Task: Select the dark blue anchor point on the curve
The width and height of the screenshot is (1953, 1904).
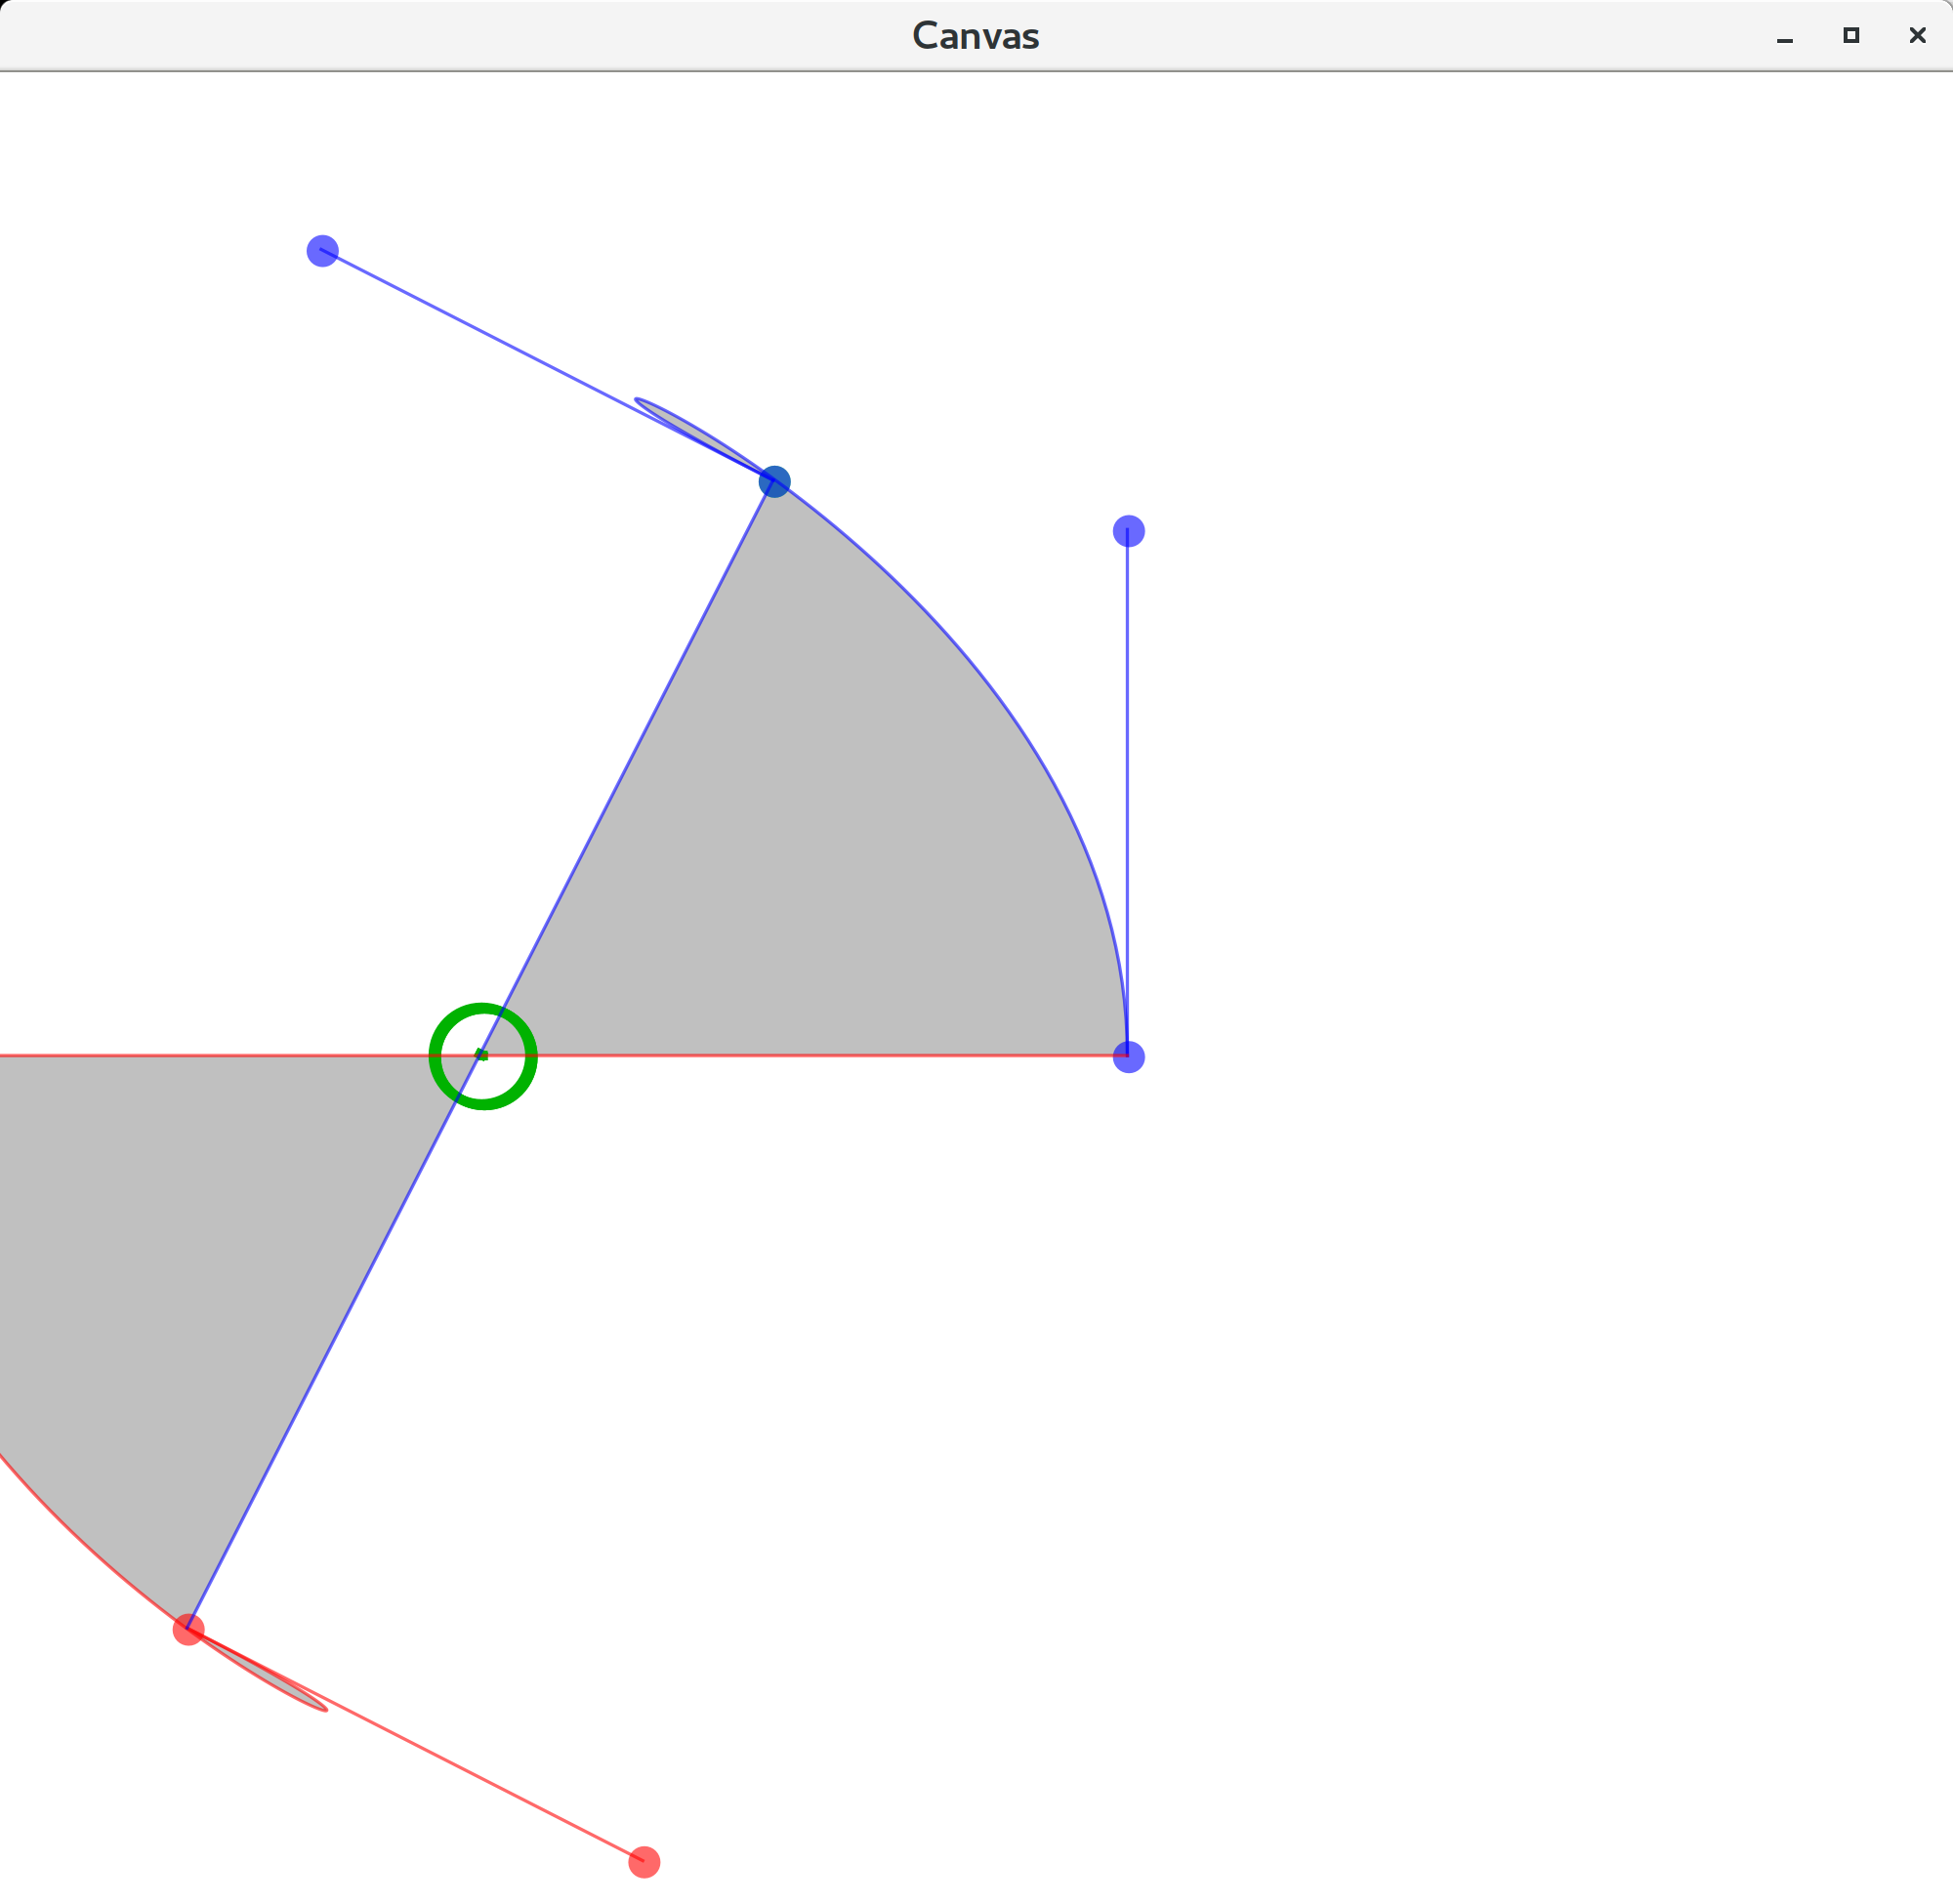Action: coord(774,482)
